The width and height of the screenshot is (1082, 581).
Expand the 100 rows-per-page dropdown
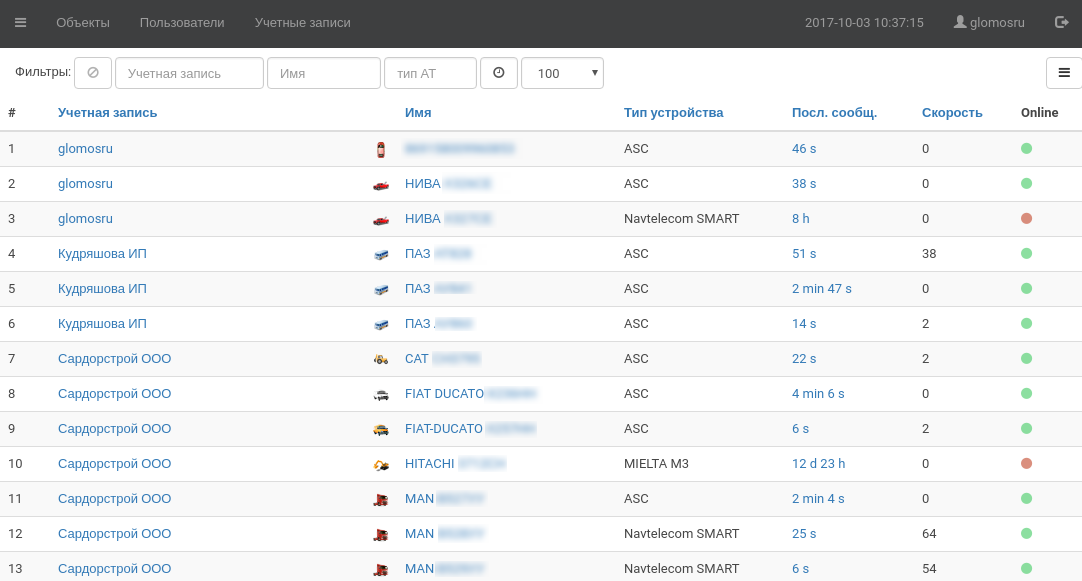click(562, 73)
